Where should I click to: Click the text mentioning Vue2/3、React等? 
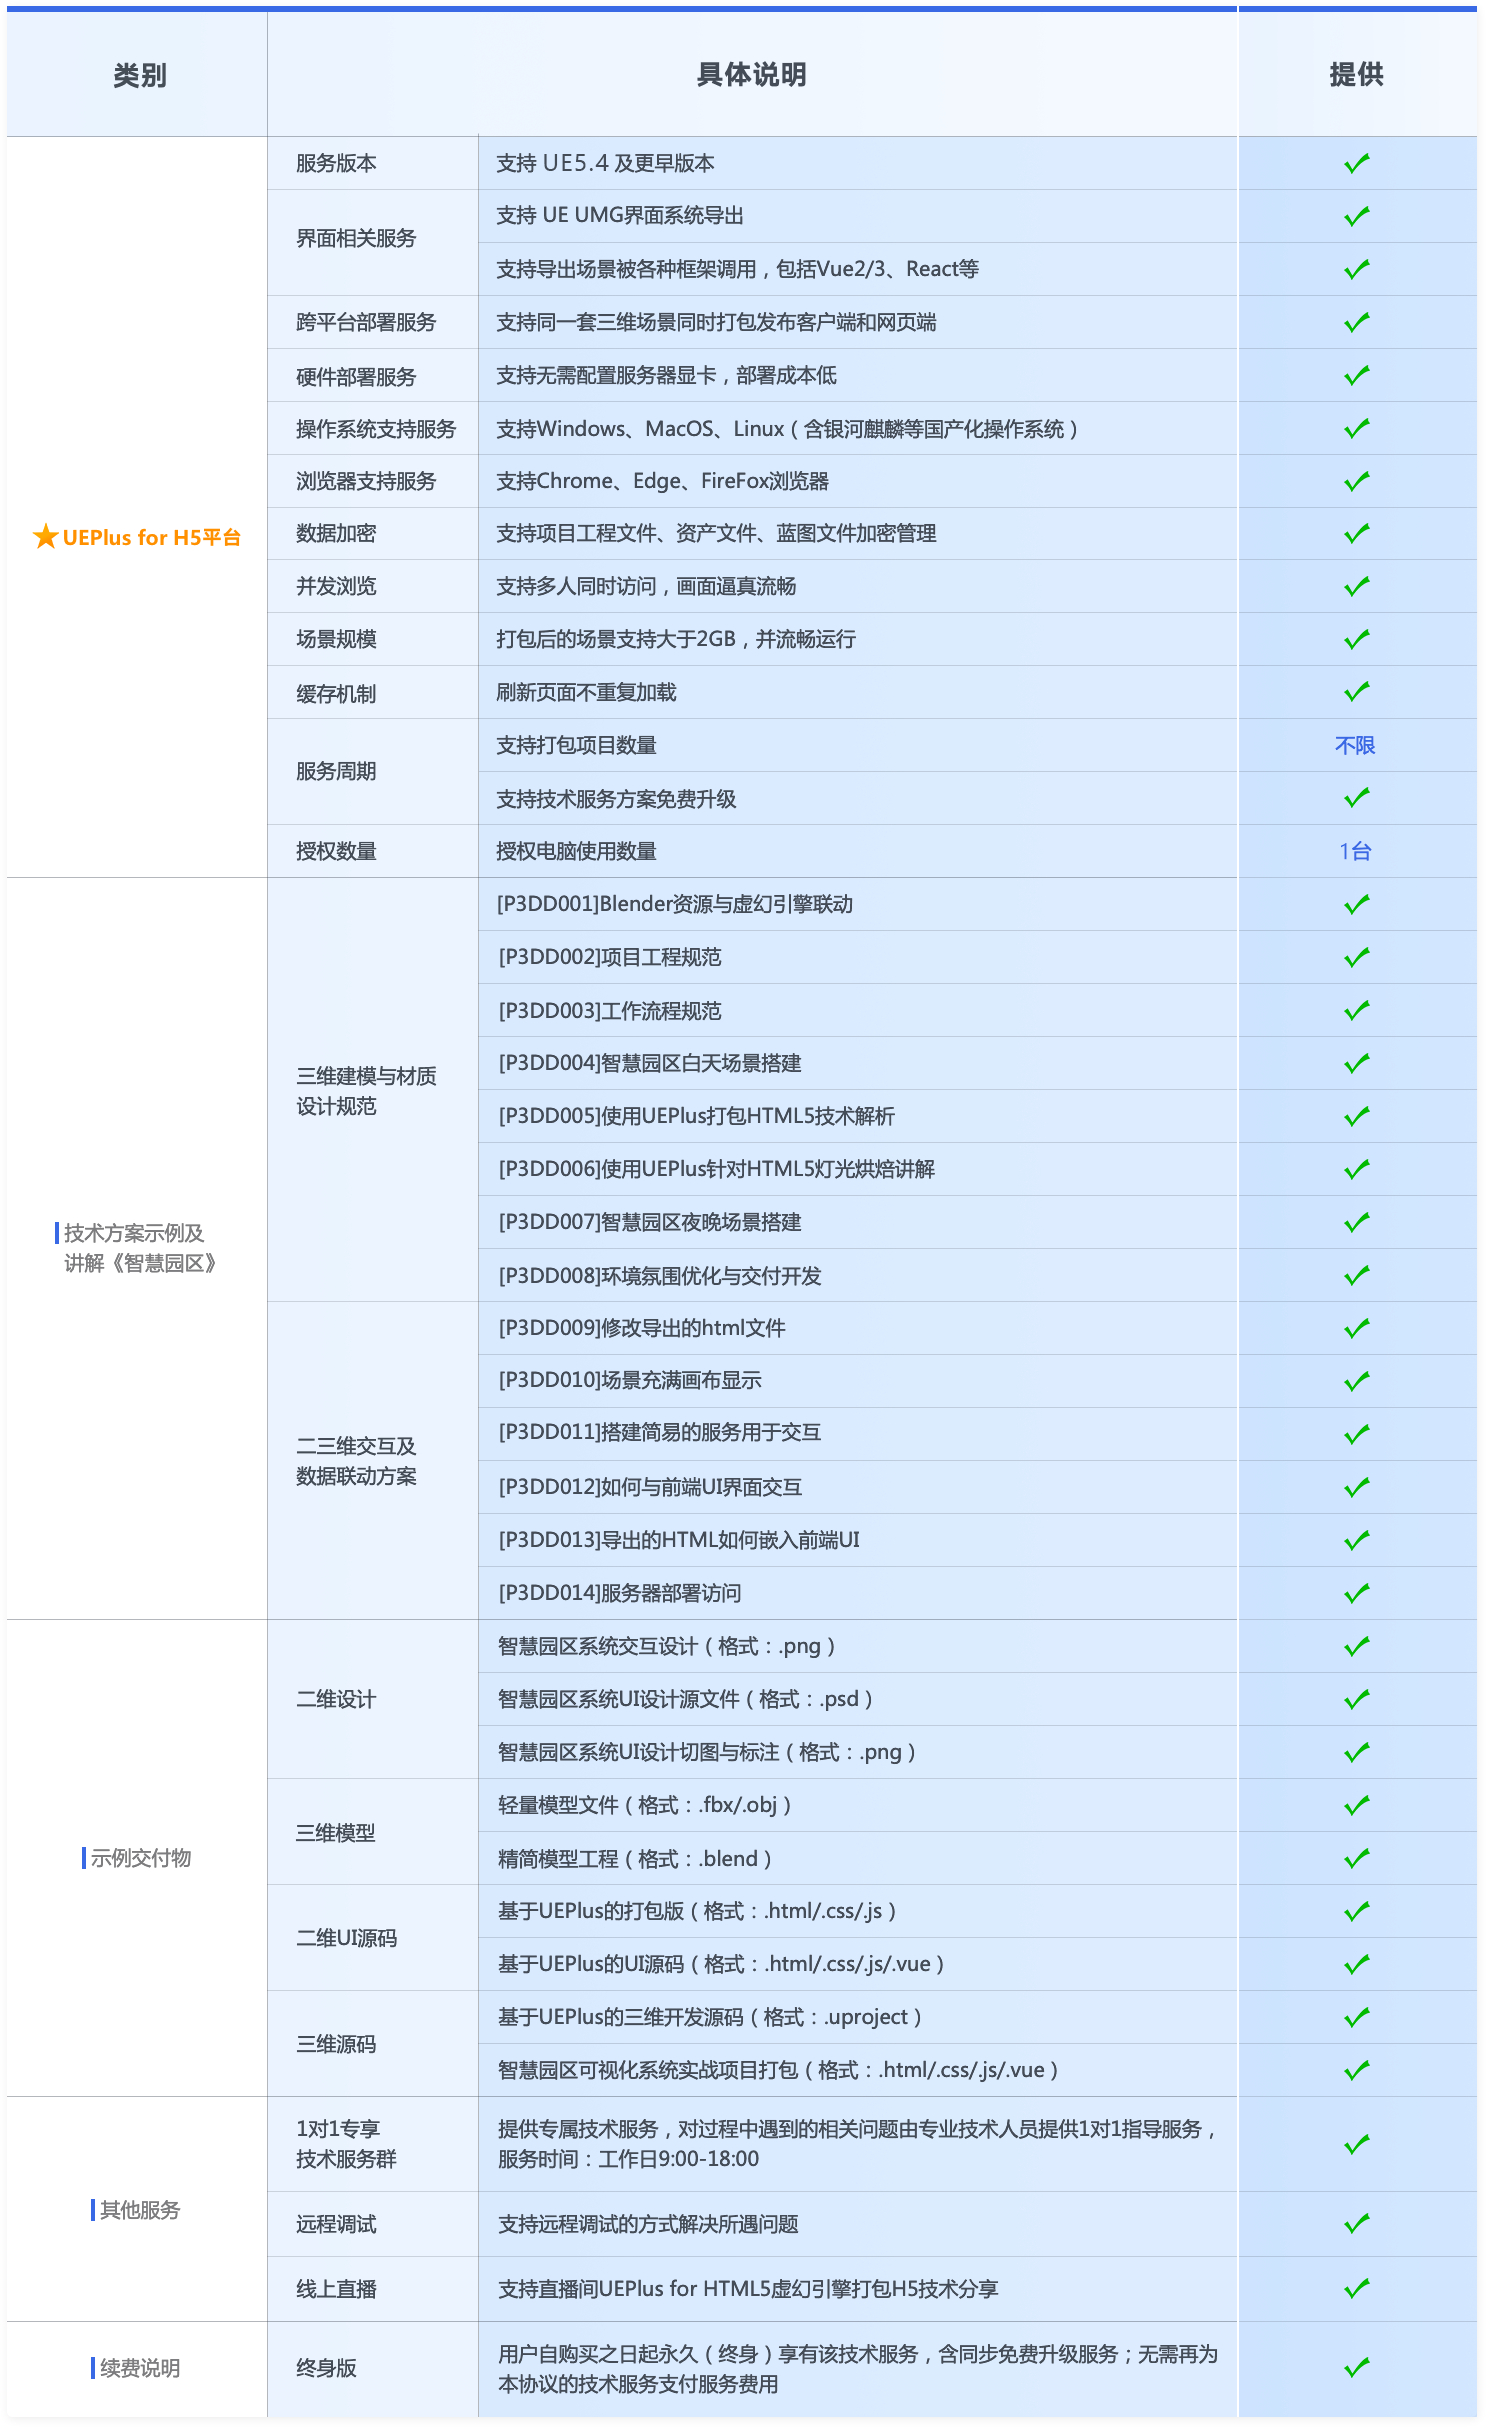[x=737, y=269]
